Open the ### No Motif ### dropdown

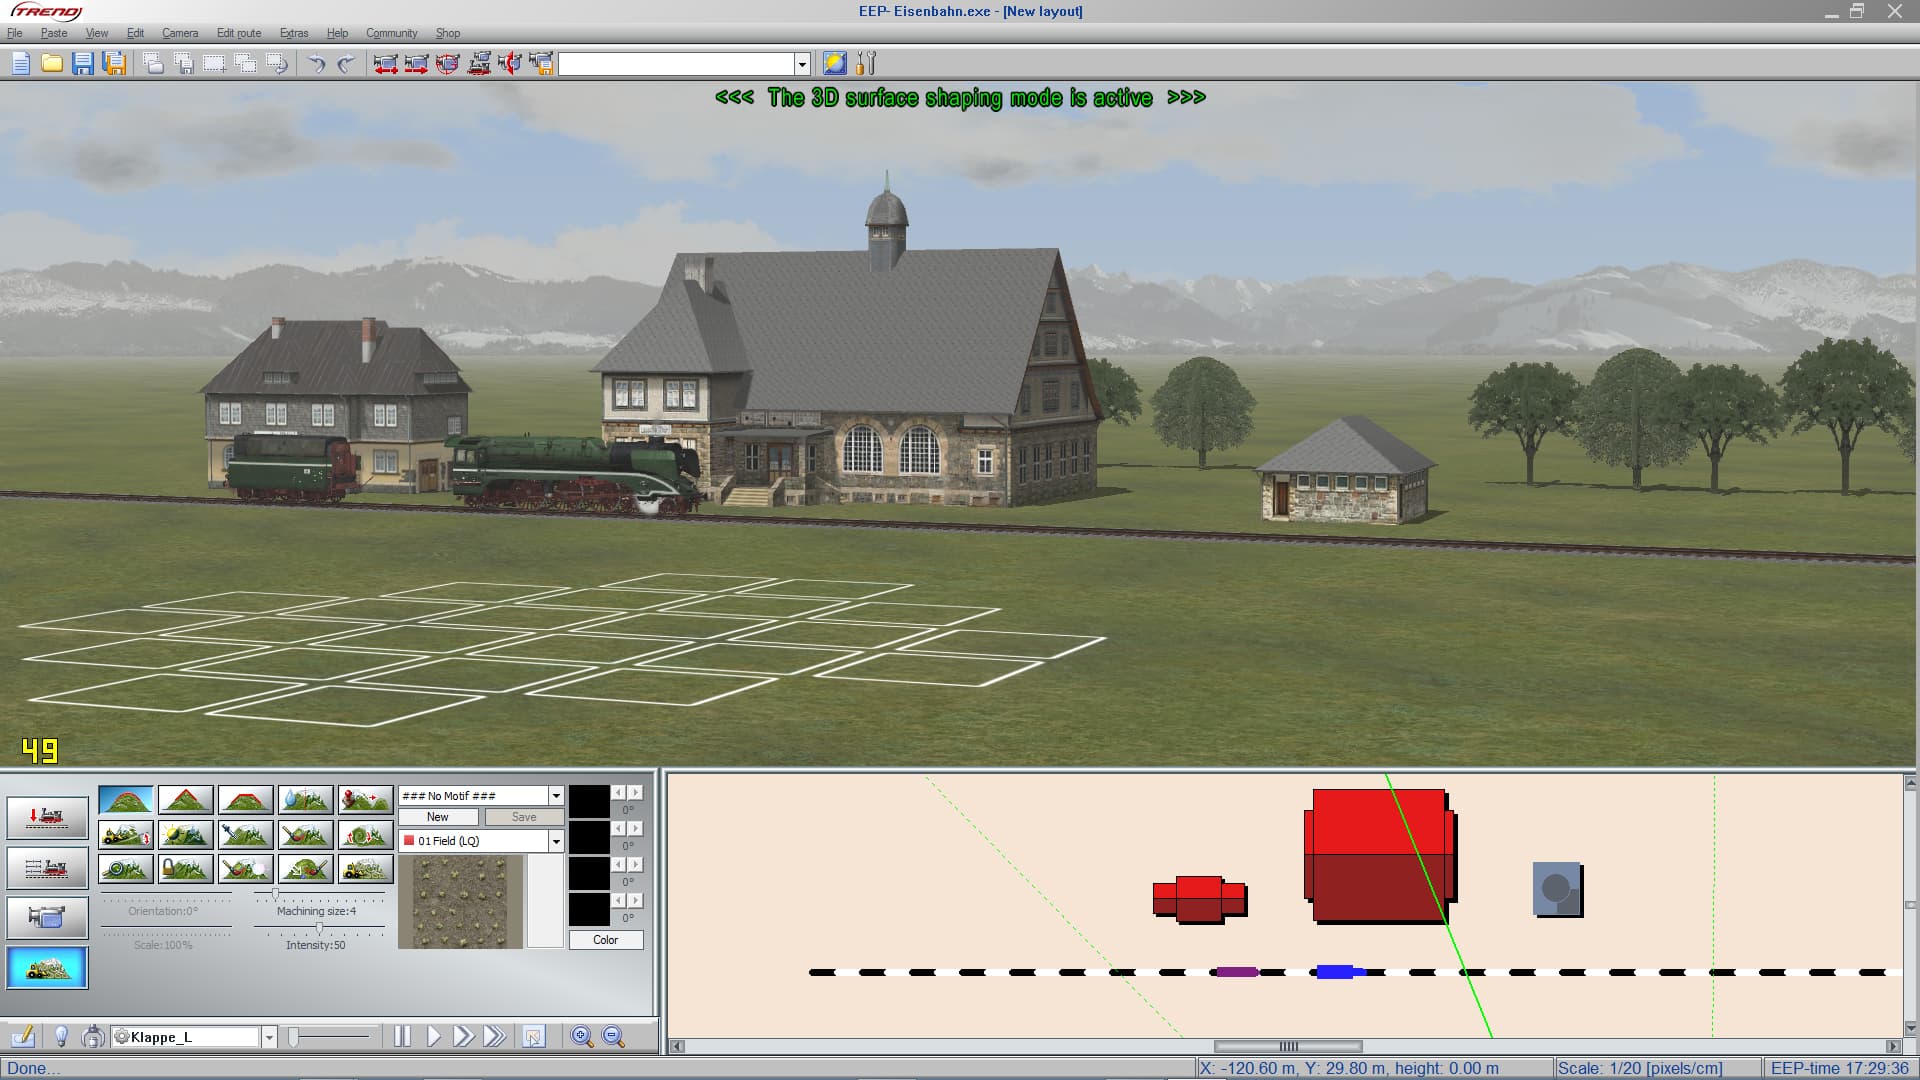tap(557, 795)
